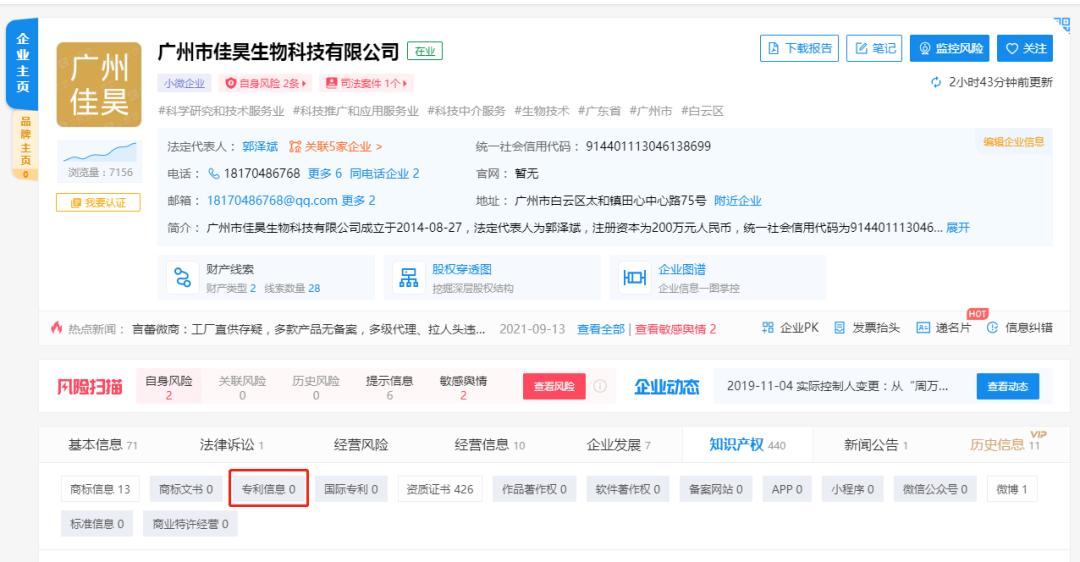Show 更多 2 email addresses
The width and height of the screenshot is (1080, 562).
point(358,200)
